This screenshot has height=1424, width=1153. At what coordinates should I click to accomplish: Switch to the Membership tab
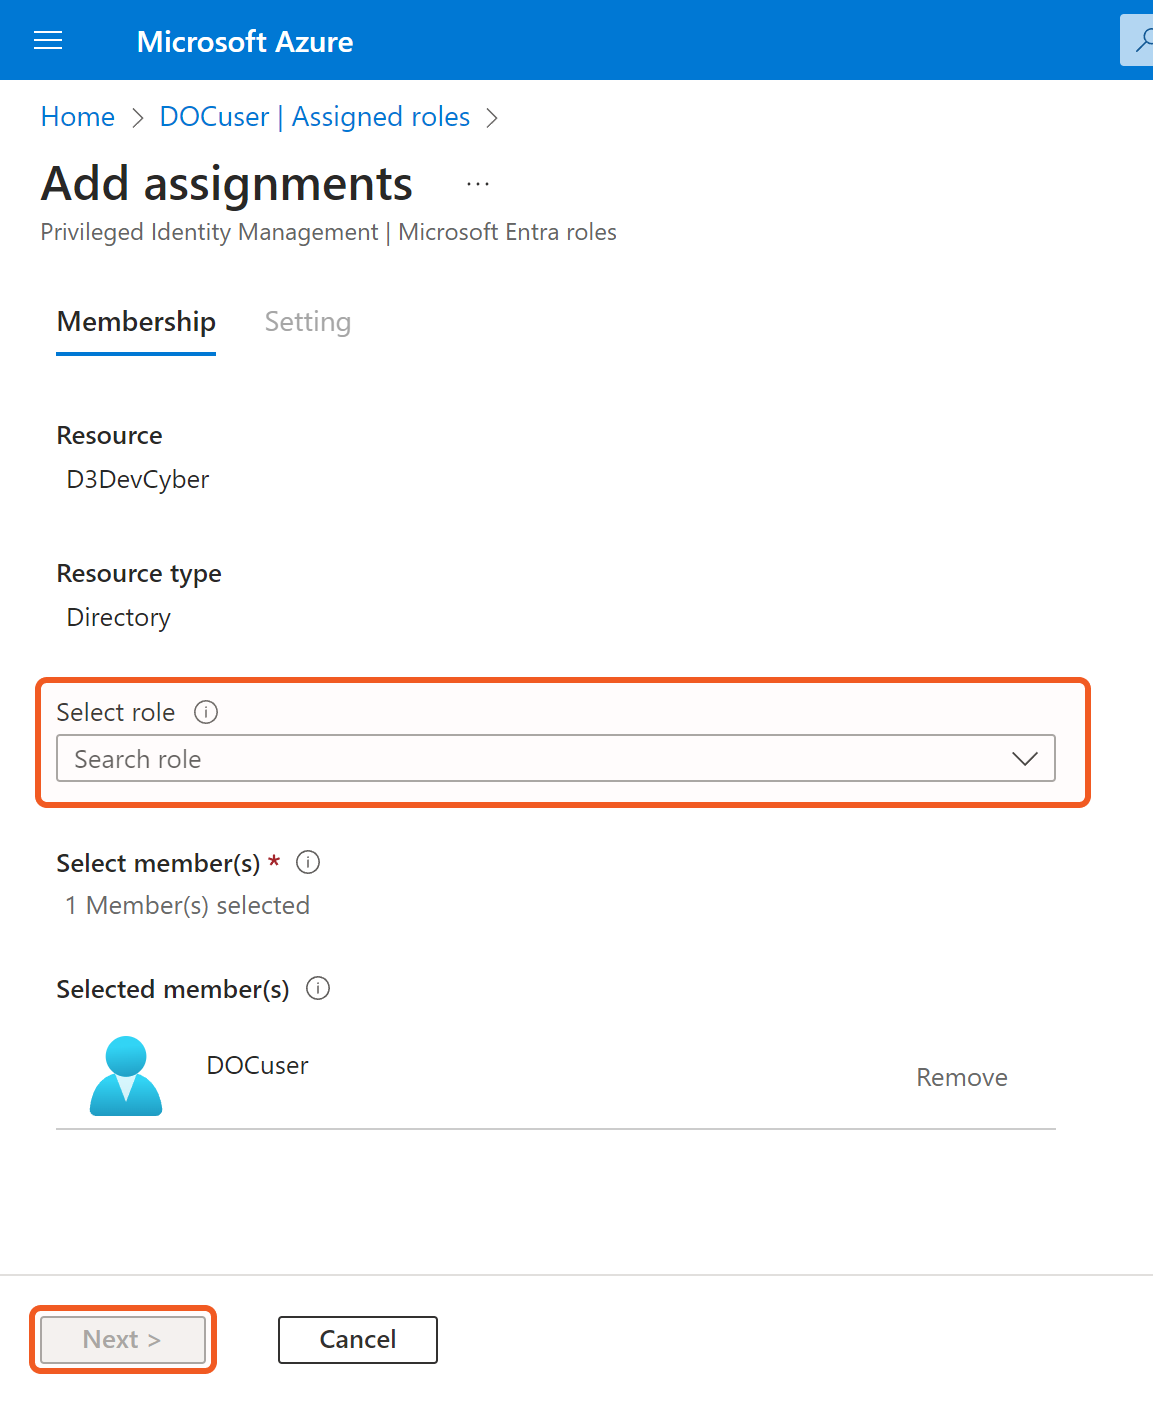pyautogui.click(x=136, y=322)
